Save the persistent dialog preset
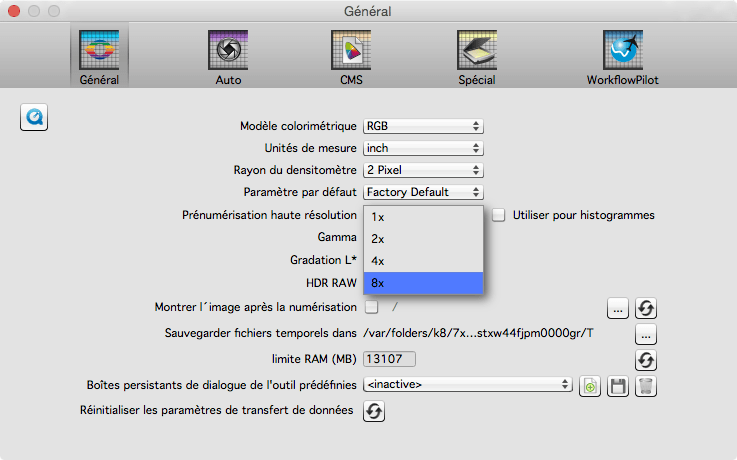The image size is (737, 460). click(x=618, y=386)
